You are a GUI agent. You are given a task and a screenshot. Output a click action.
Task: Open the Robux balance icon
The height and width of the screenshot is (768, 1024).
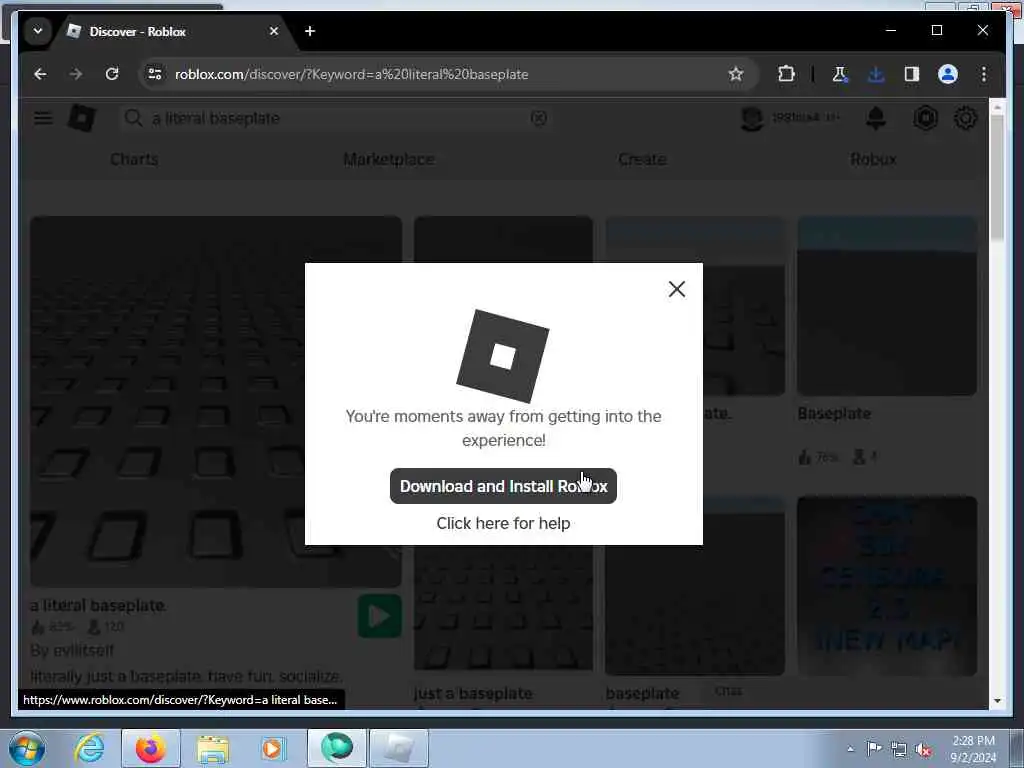click(925, 118)
